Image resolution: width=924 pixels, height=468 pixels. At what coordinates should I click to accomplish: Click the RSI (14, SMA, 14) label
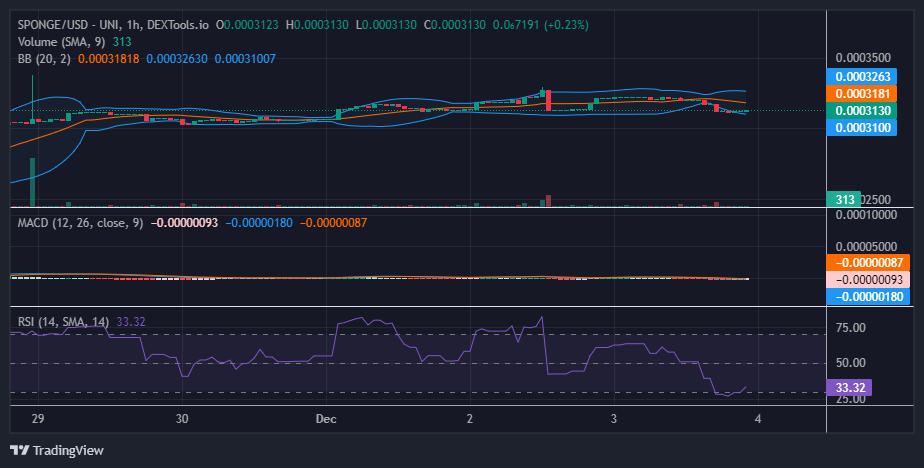[64, 322]
